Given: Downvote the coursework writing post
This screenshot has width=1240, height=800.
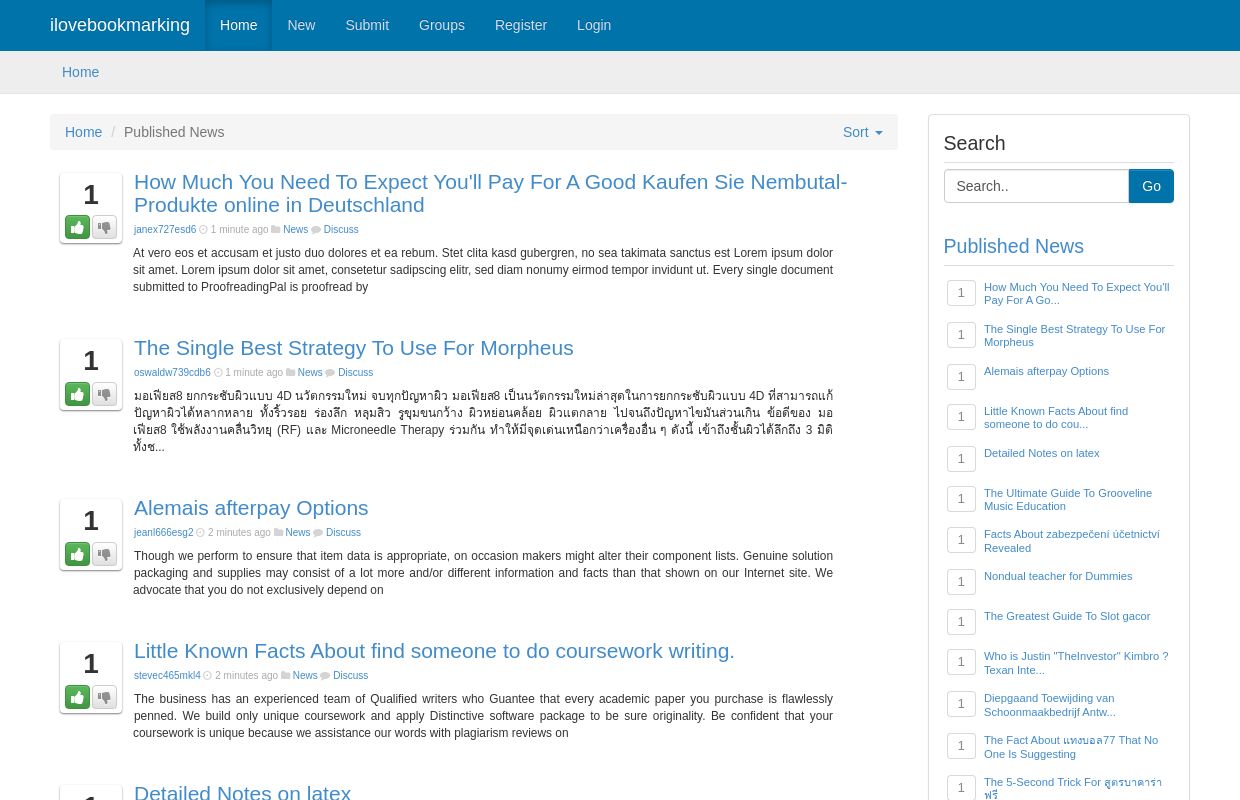Looking at the screenshot, I should pos(104,697).
